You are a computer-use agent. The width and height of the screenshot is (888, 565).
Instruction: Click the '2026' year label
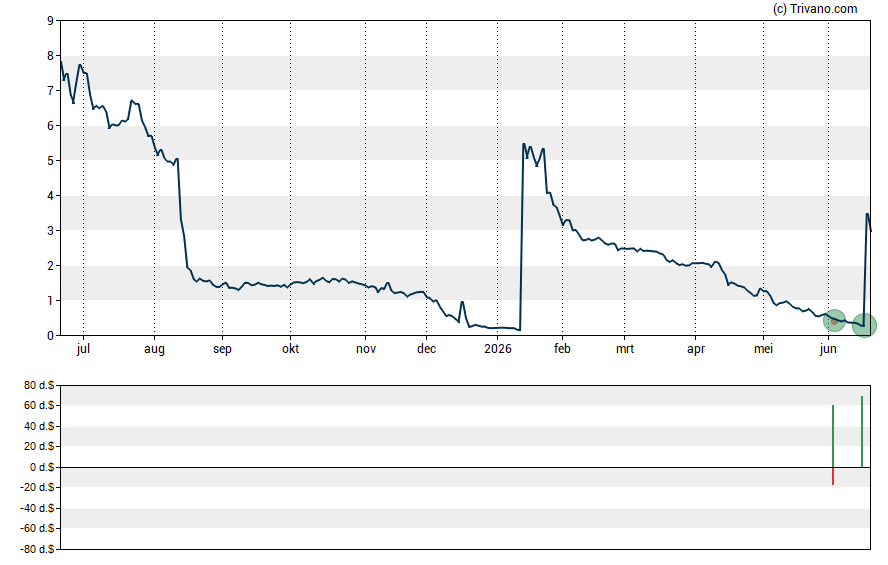[x=498, y=349]
